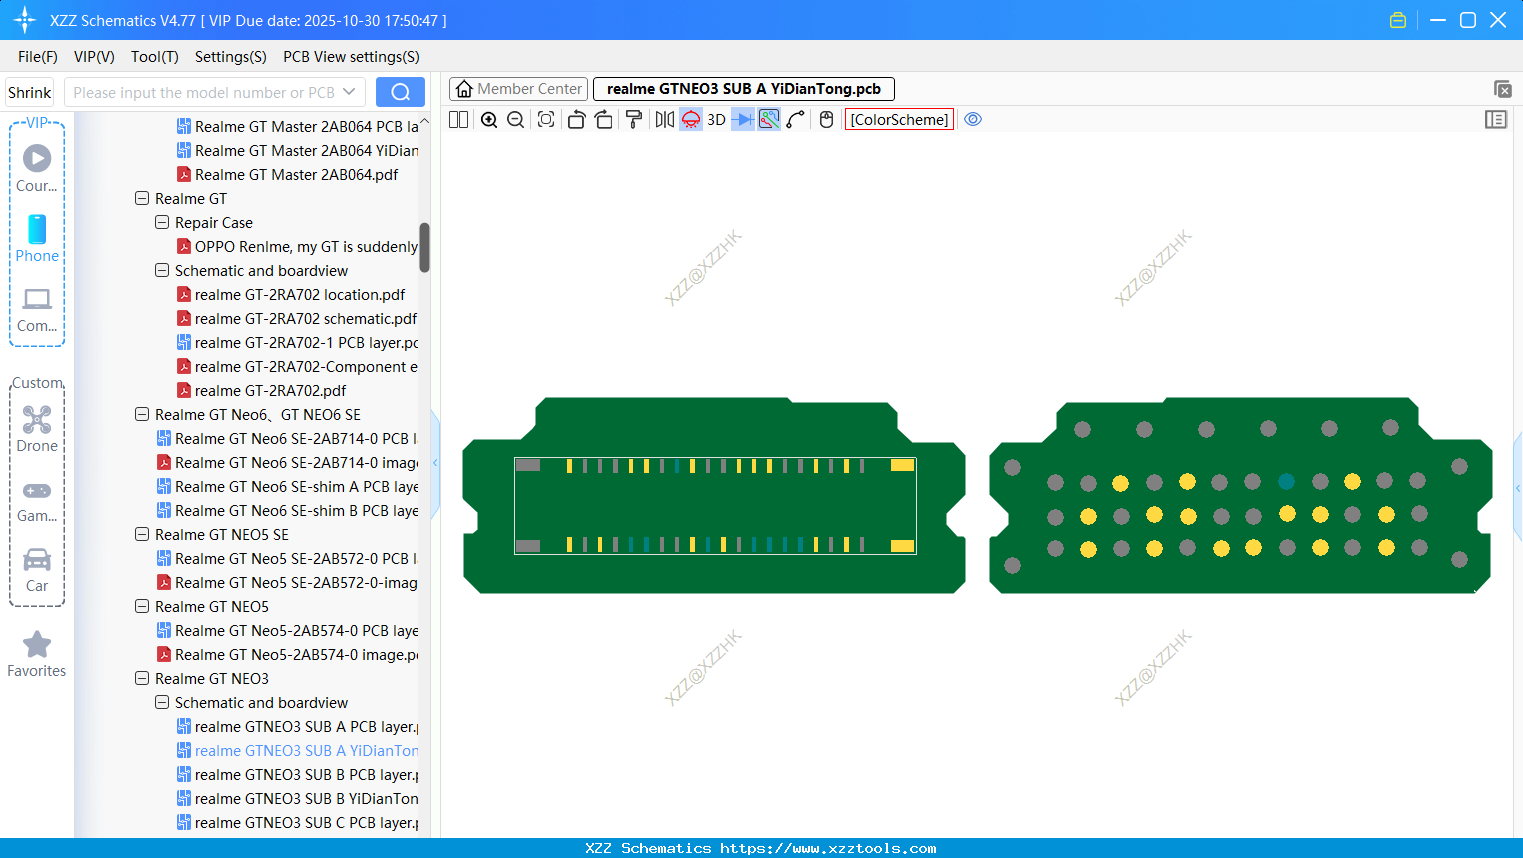
Task: Select the paint roller tool
Action: (x=634, y=120)
